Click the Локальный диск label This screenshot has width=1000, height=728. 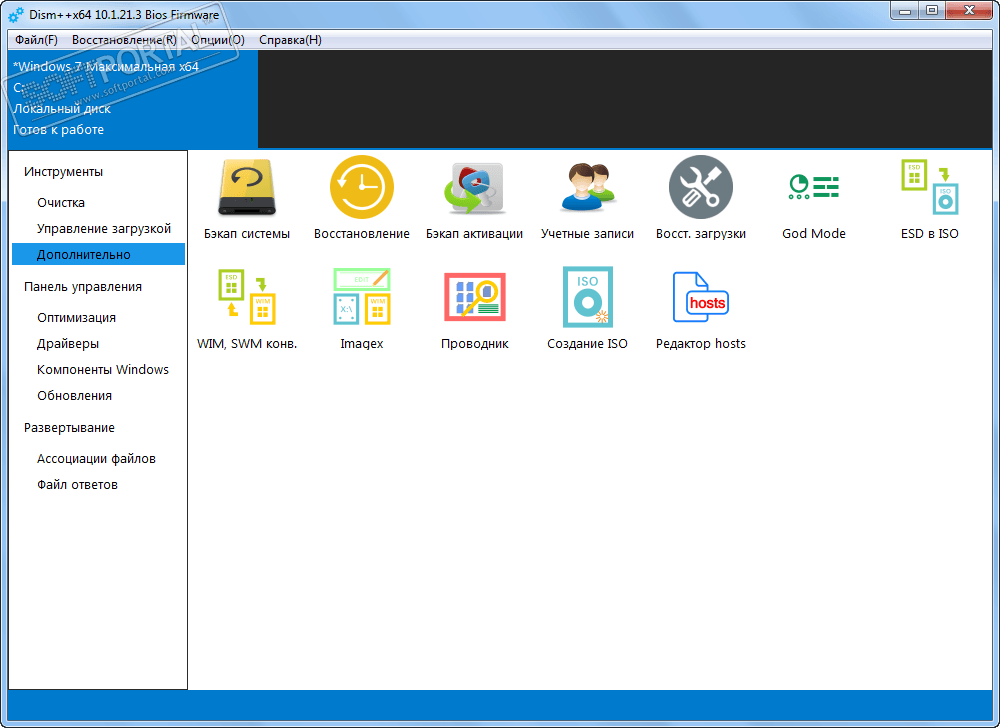click(x=62, y=108)
